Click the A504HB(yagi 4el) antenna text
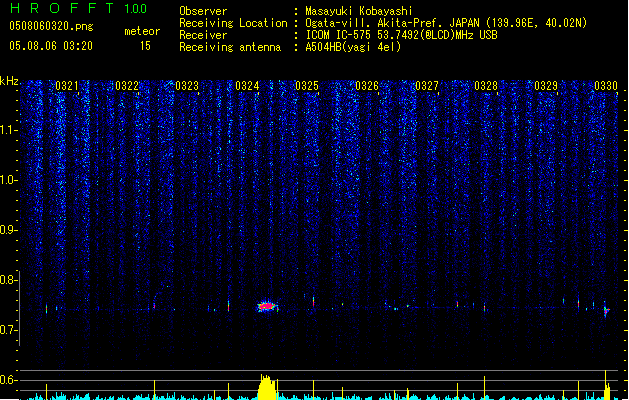Image resolution: width=629 pixels, height=400 pixels. (353, 47)
